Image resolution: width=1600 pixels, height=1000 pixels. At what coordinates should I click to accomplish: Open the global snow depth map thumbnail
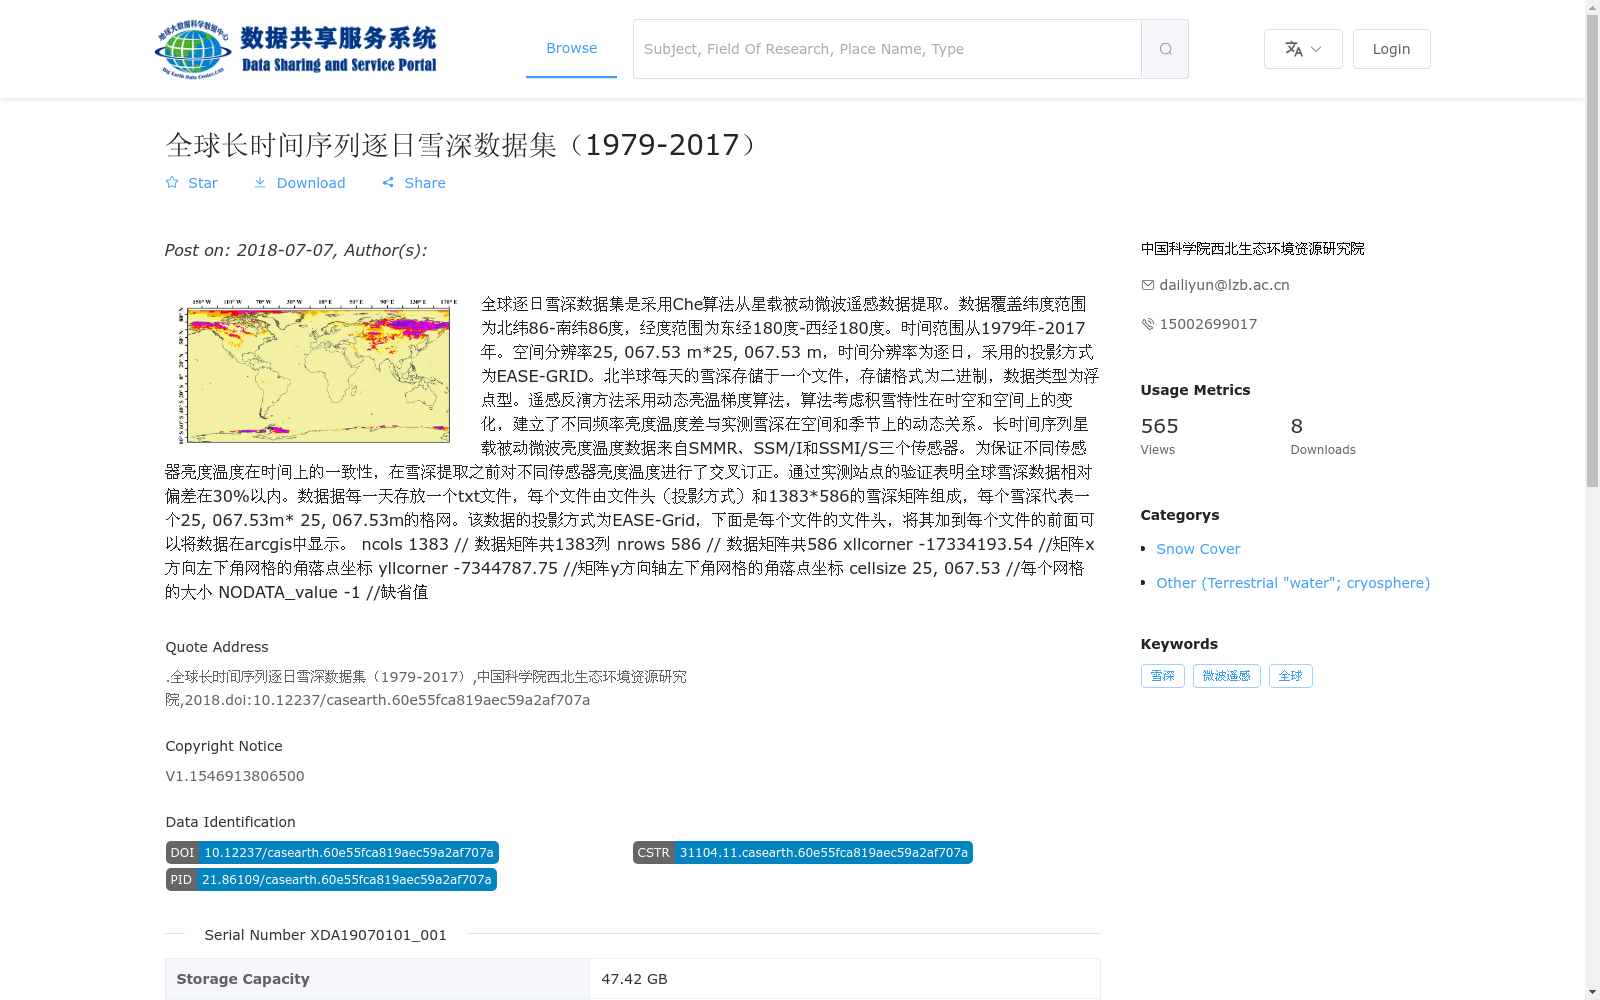point(316,370)
